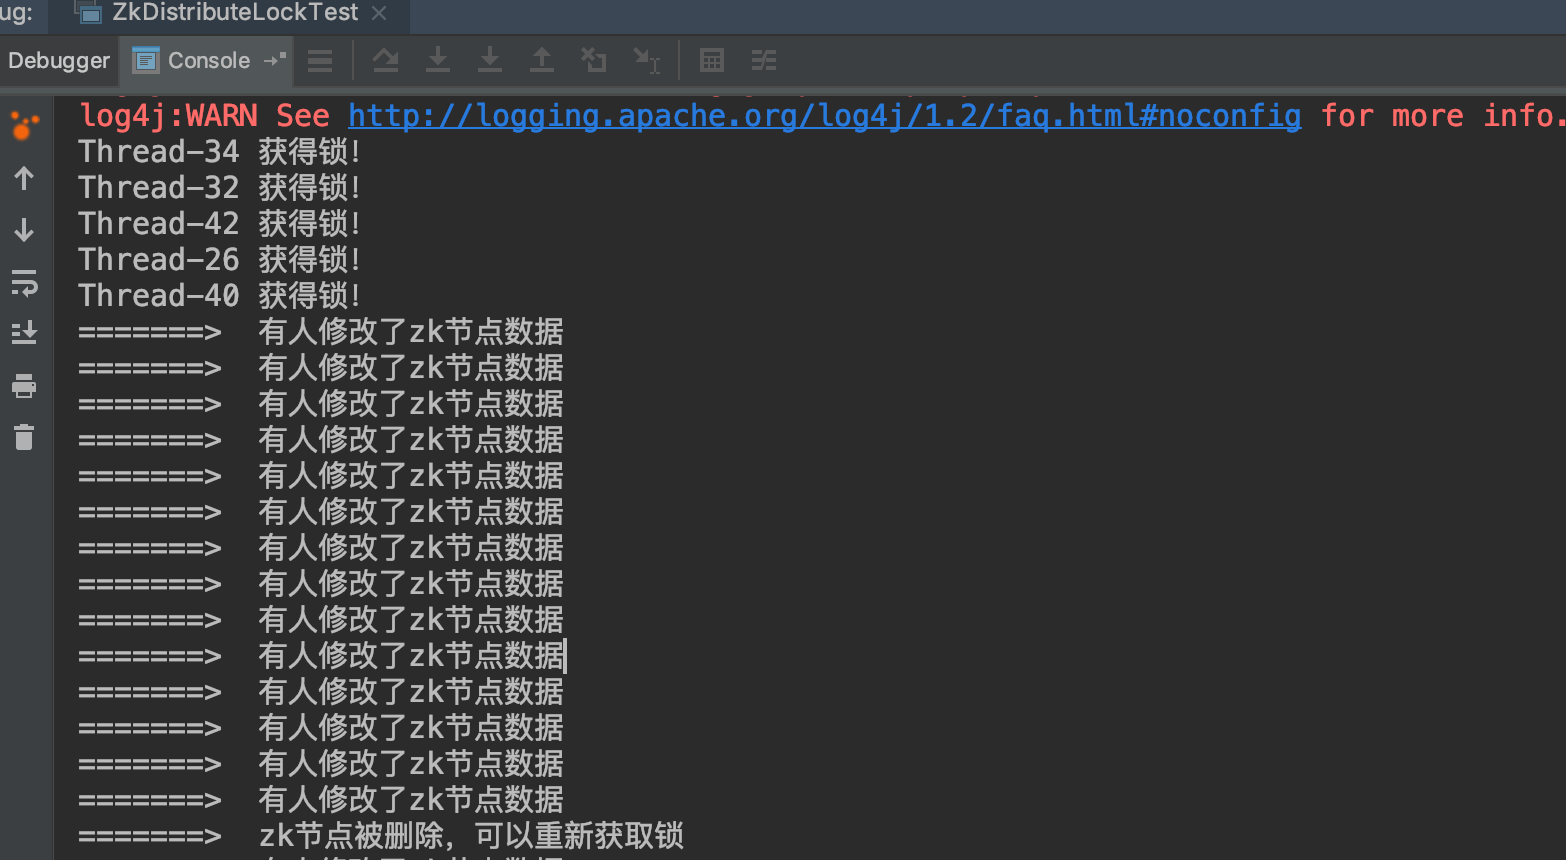Click the orange rerun debug bug icon

pos(24,126)
